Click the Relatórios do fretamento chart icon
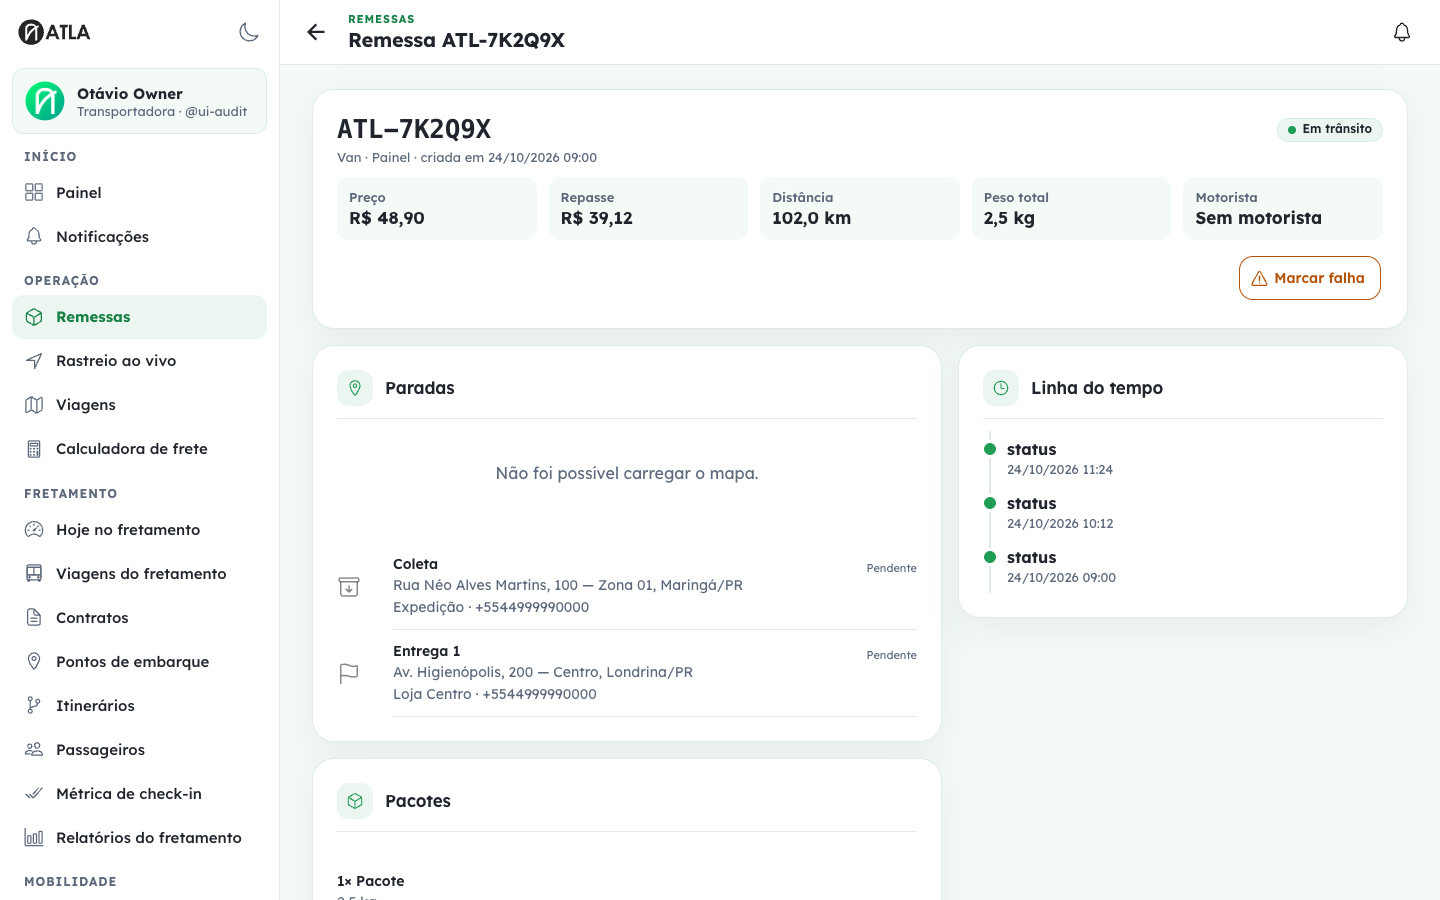 (x=34, y=838)
